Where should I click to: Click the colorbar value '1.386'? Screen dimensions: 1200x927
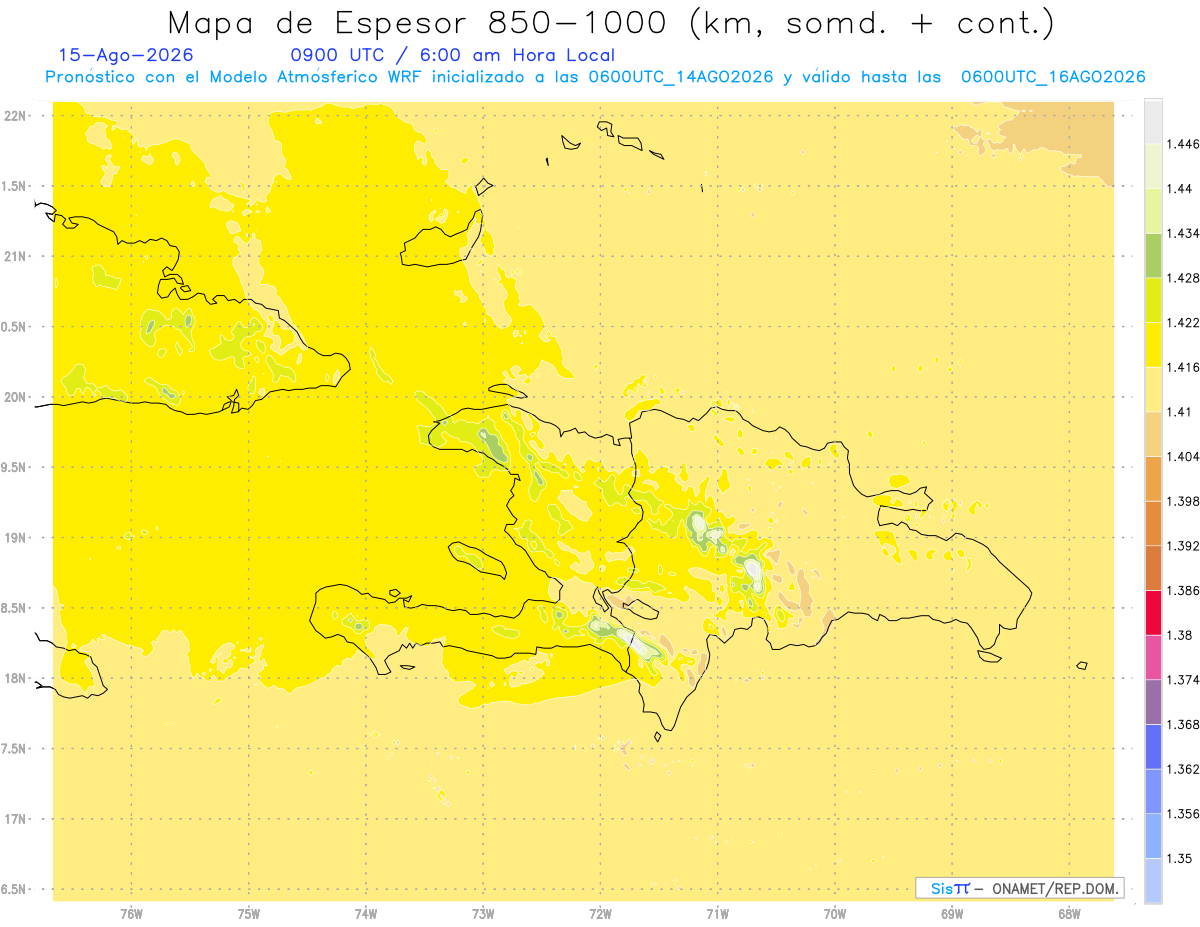click(x=1184, y=590)
